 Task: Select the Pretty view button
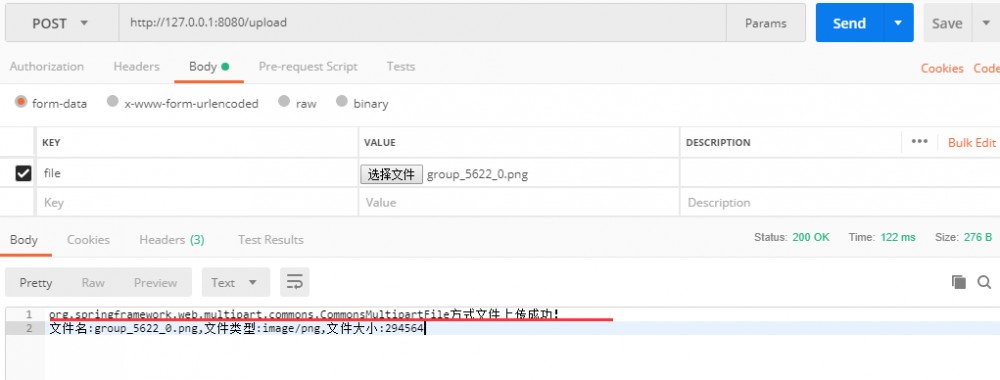click(x=36, y=282)
